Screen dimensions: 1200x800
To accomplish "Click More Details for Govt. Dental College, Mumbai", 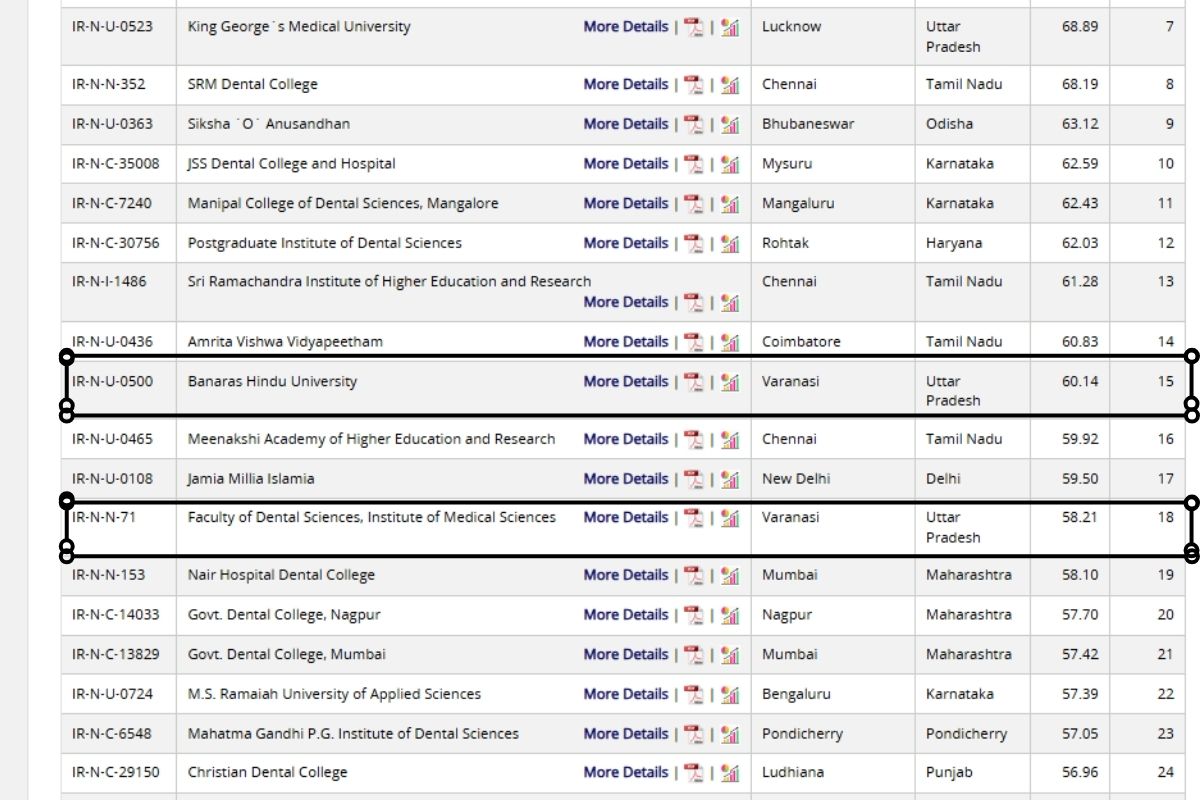I will click(626, 654).
